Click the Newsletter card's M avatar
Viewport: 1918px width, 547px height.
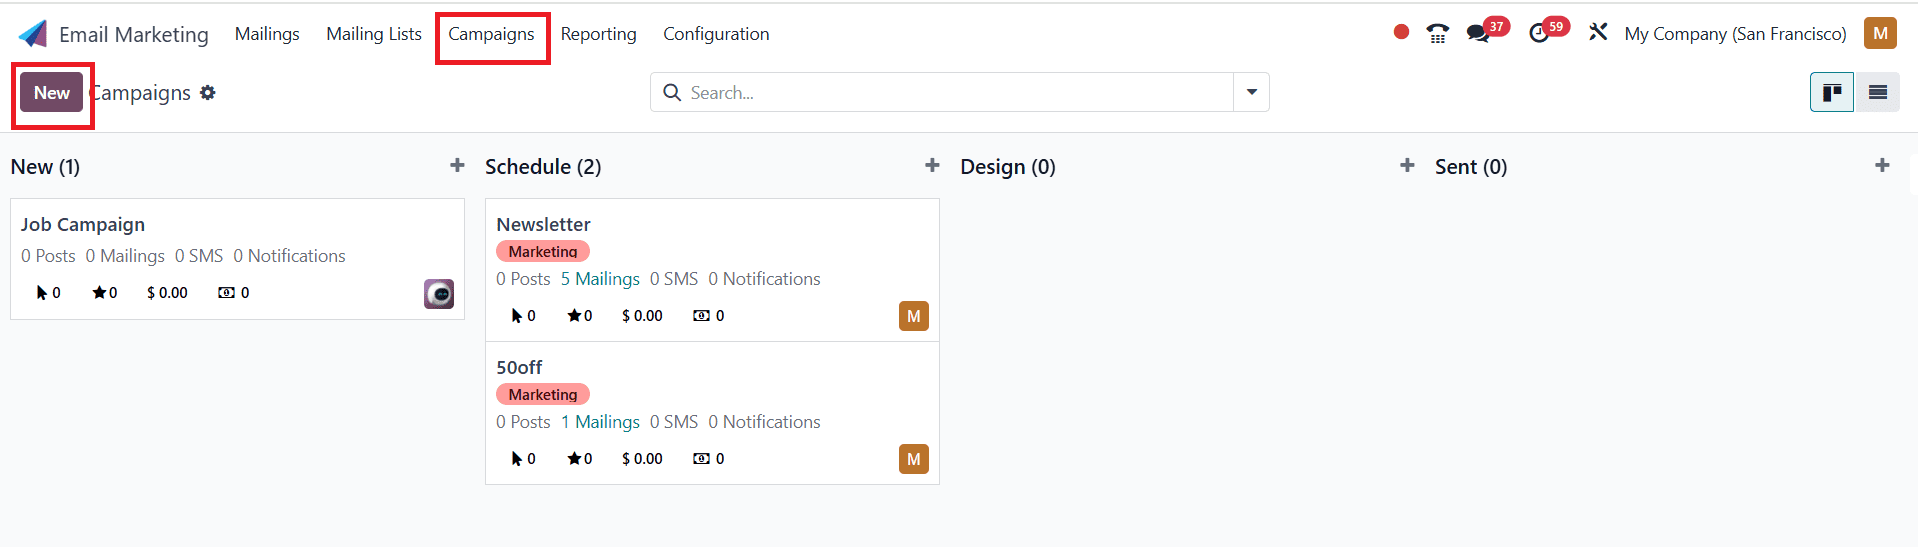914,316
